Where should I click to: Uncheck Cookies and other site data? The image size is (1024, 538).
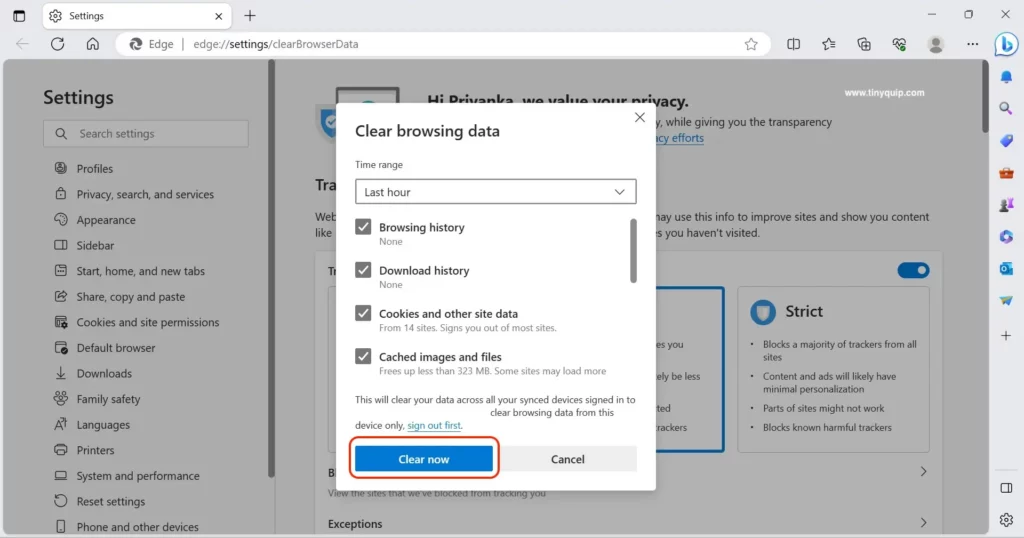click(x=363, y=313)
